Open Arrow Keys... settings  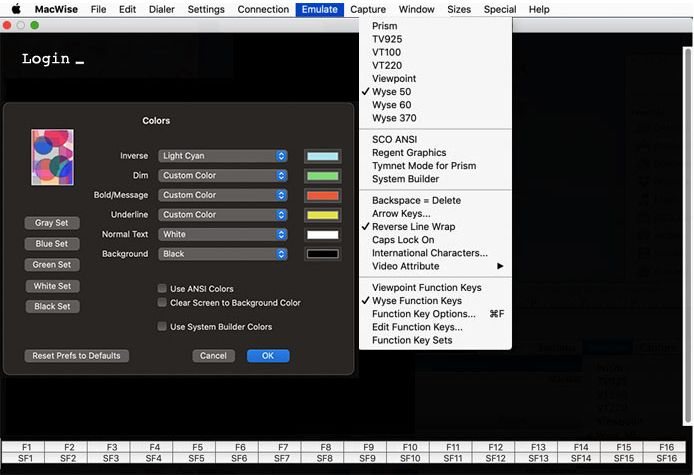point(436,213)
